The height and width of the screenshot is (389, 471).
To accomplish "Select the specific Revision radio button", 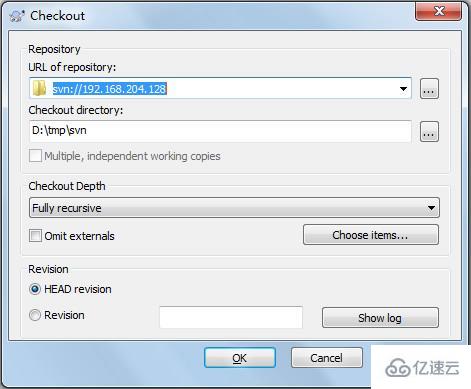I will coord(35,315).
